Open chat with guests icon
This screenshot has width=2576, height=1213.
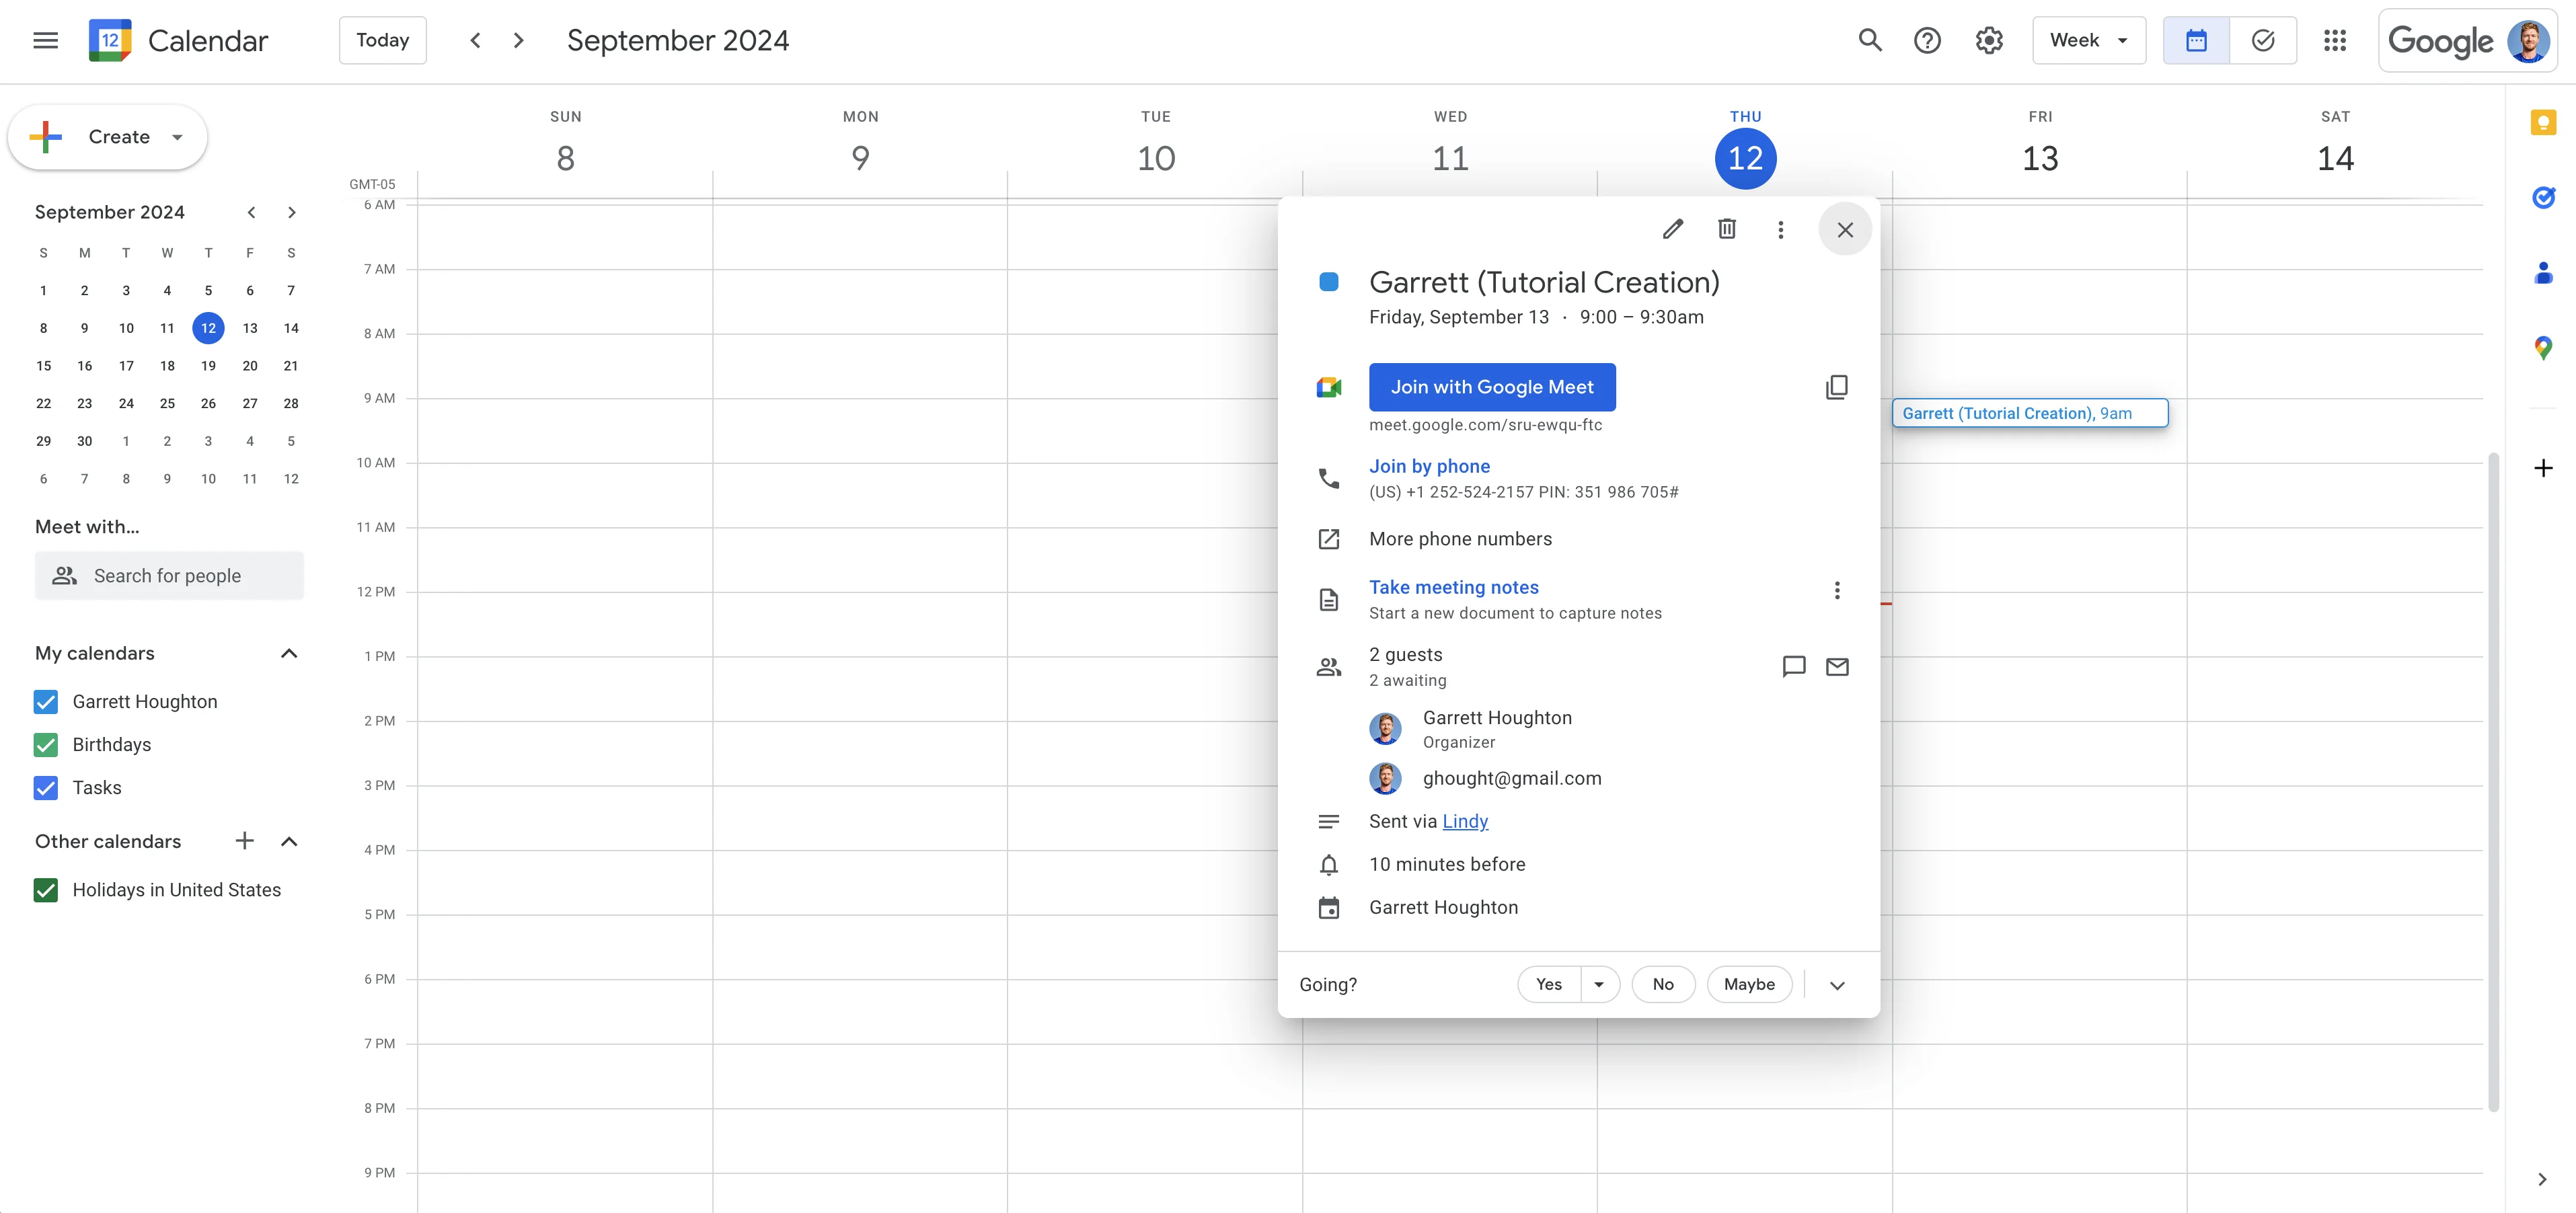[1793, 667]
